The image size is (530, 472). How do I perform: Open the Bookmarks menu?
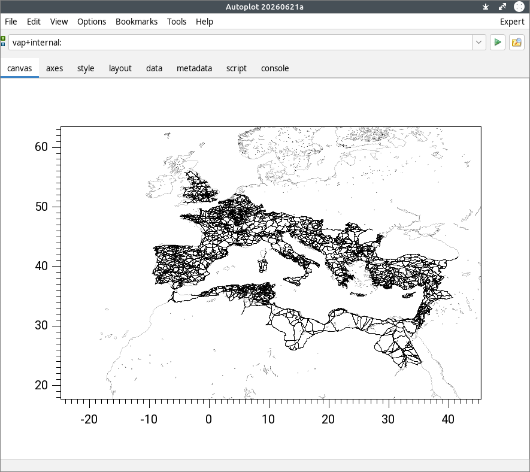pyautogui.click(x=137, y=22)
